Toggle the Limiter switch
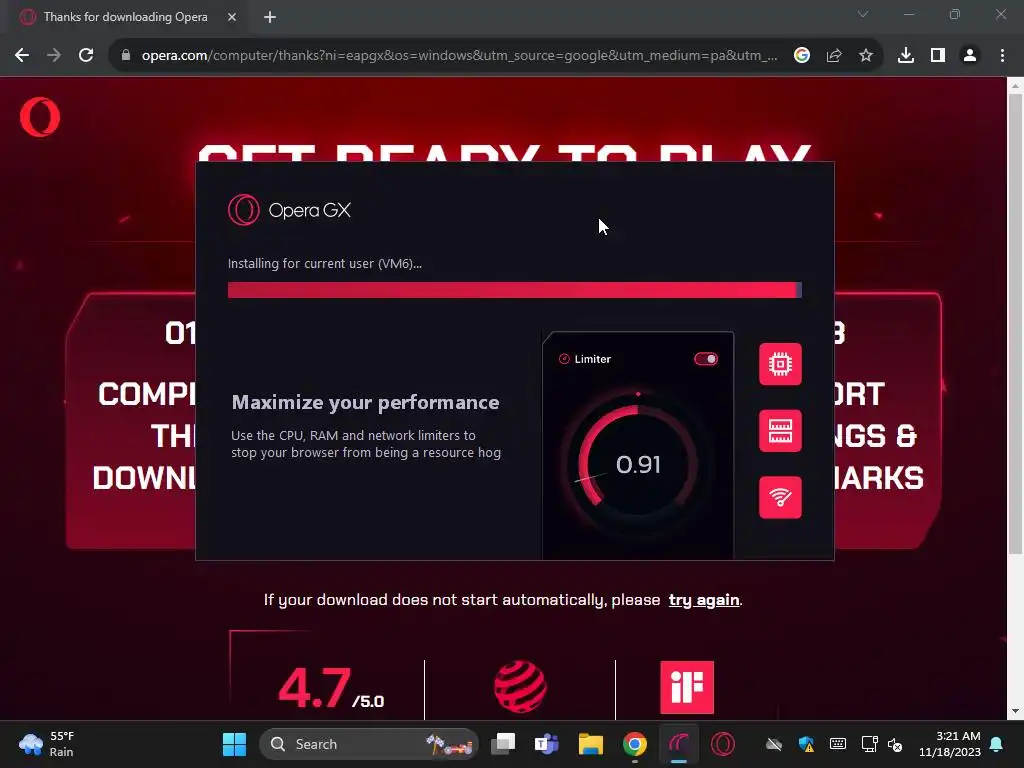Screen dimensions: 1024x768 coord(706,359)
